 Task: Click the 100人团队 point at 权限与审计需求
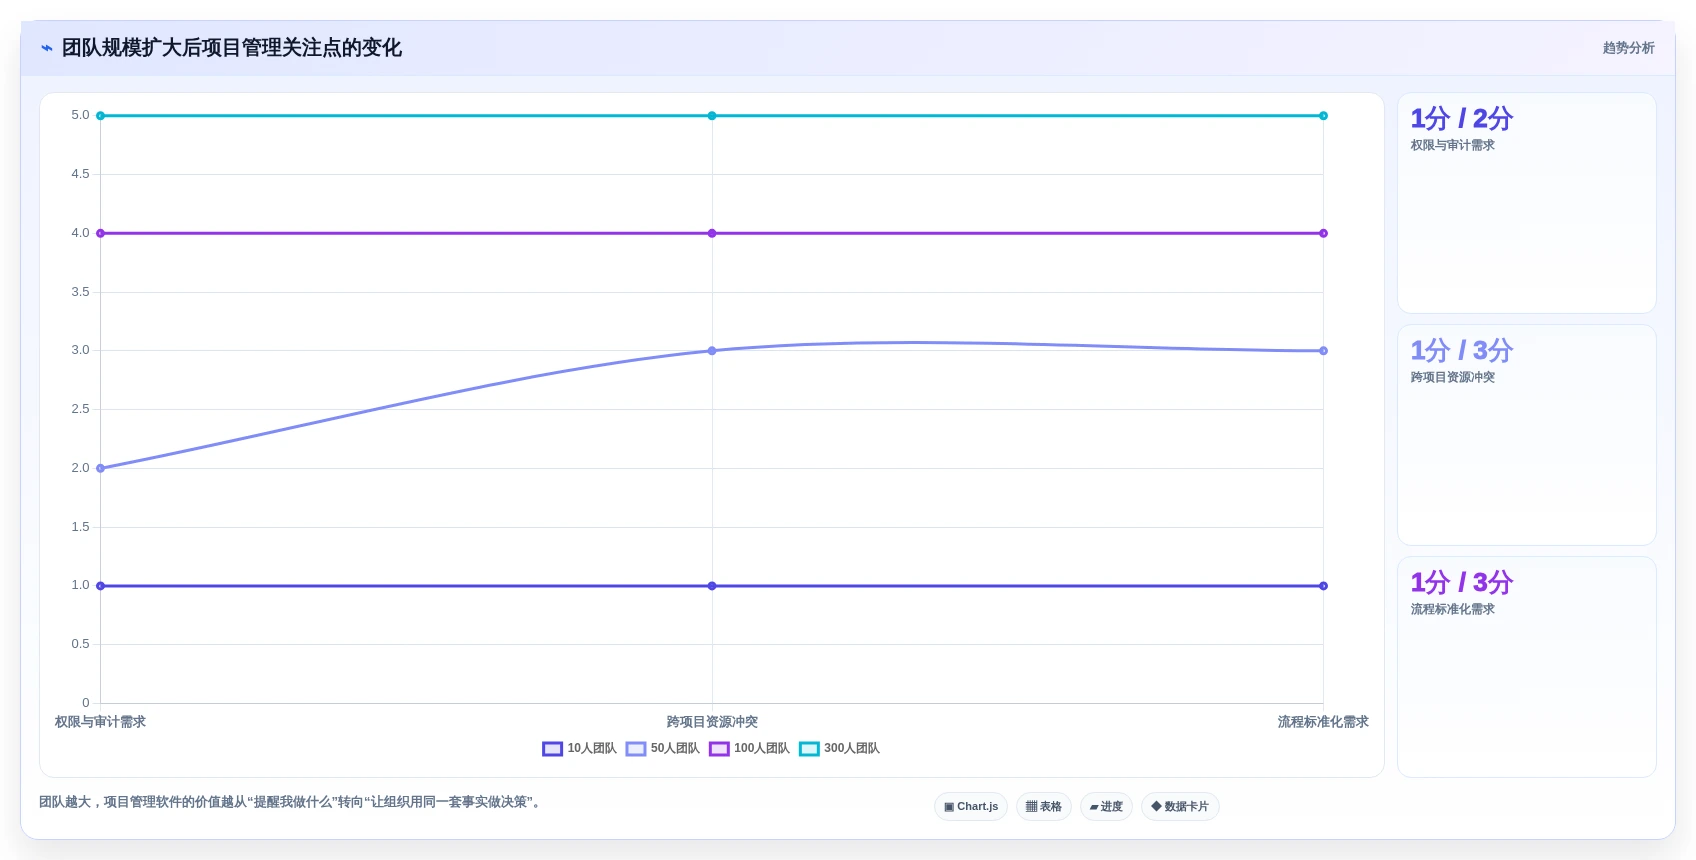coord(100,233)
